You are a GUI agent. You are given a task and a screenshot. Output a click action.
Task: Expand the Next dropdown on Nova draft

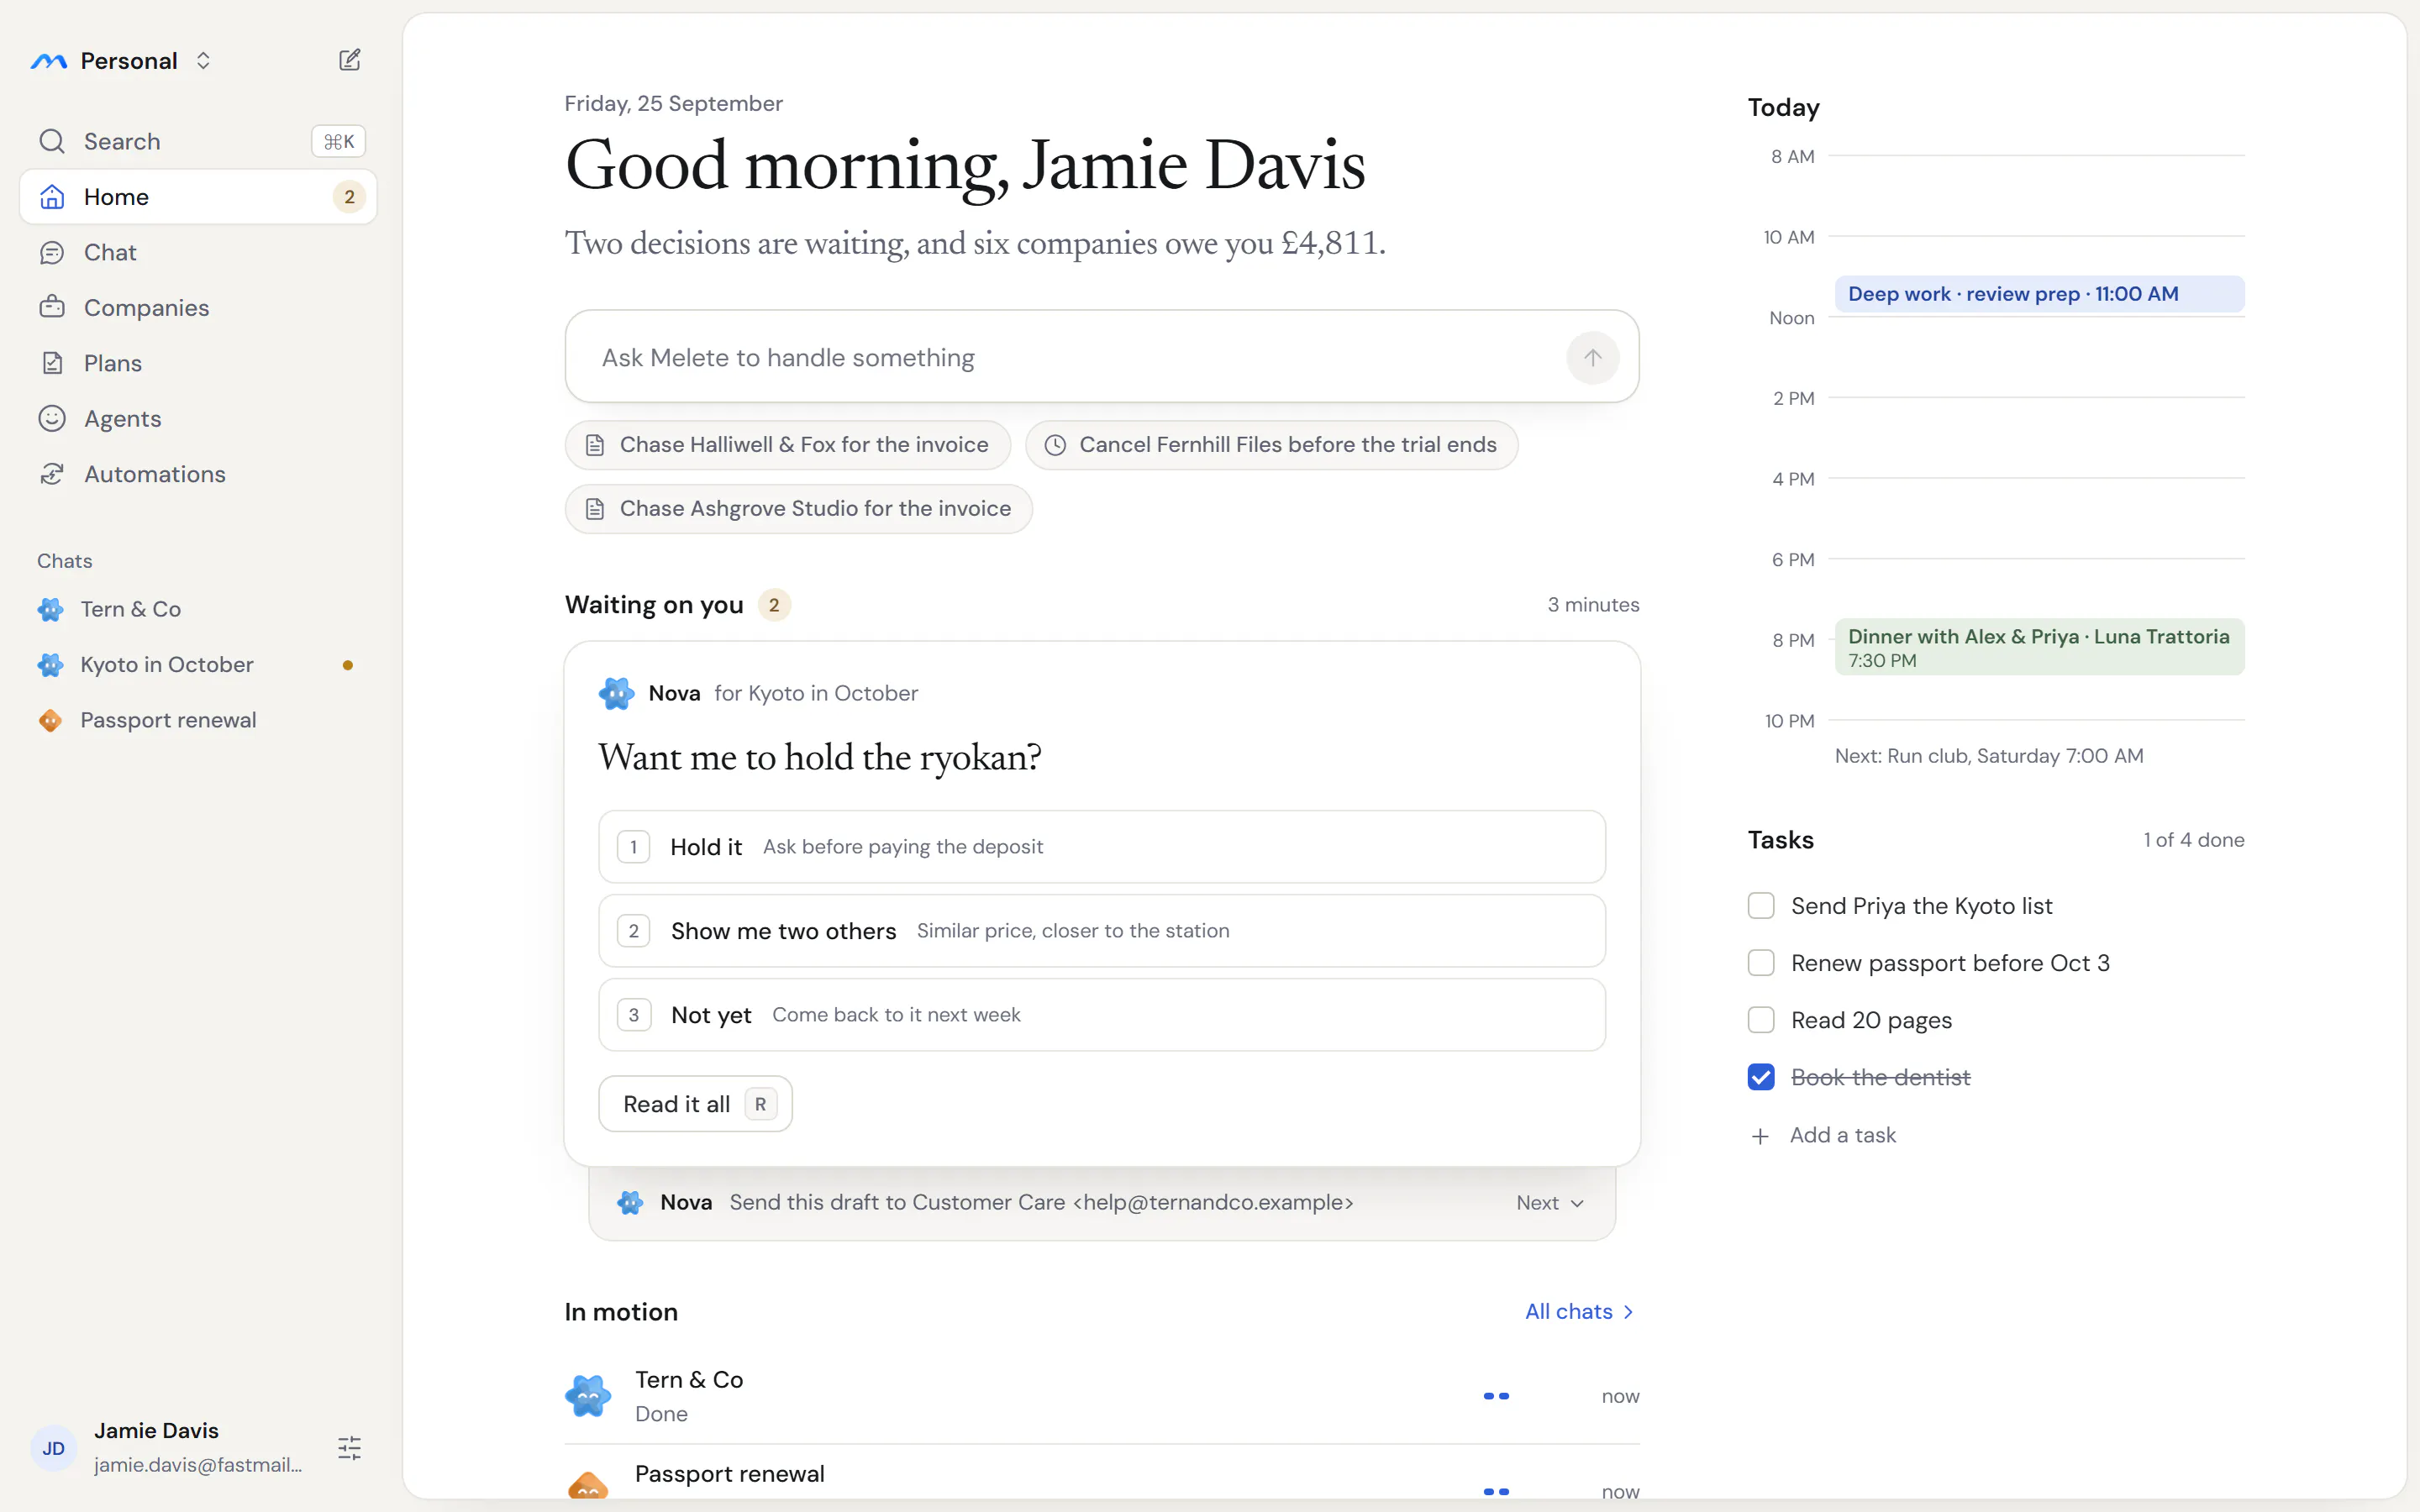1550,1203
